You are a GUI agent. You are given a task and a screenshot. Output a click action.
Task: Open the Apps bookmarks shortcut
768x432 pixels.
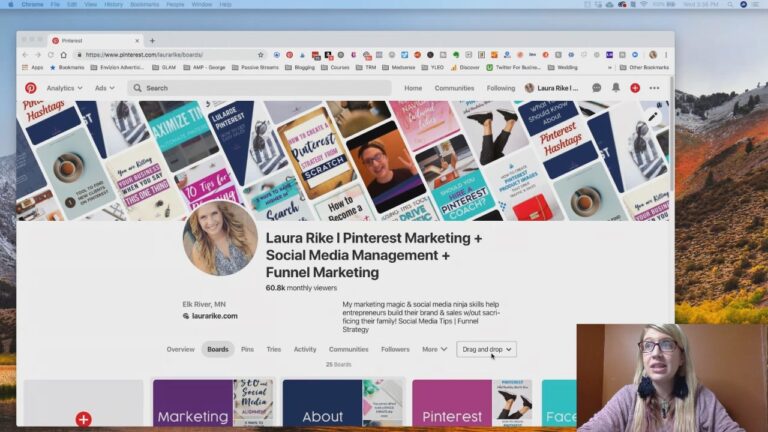pos(32,68)
